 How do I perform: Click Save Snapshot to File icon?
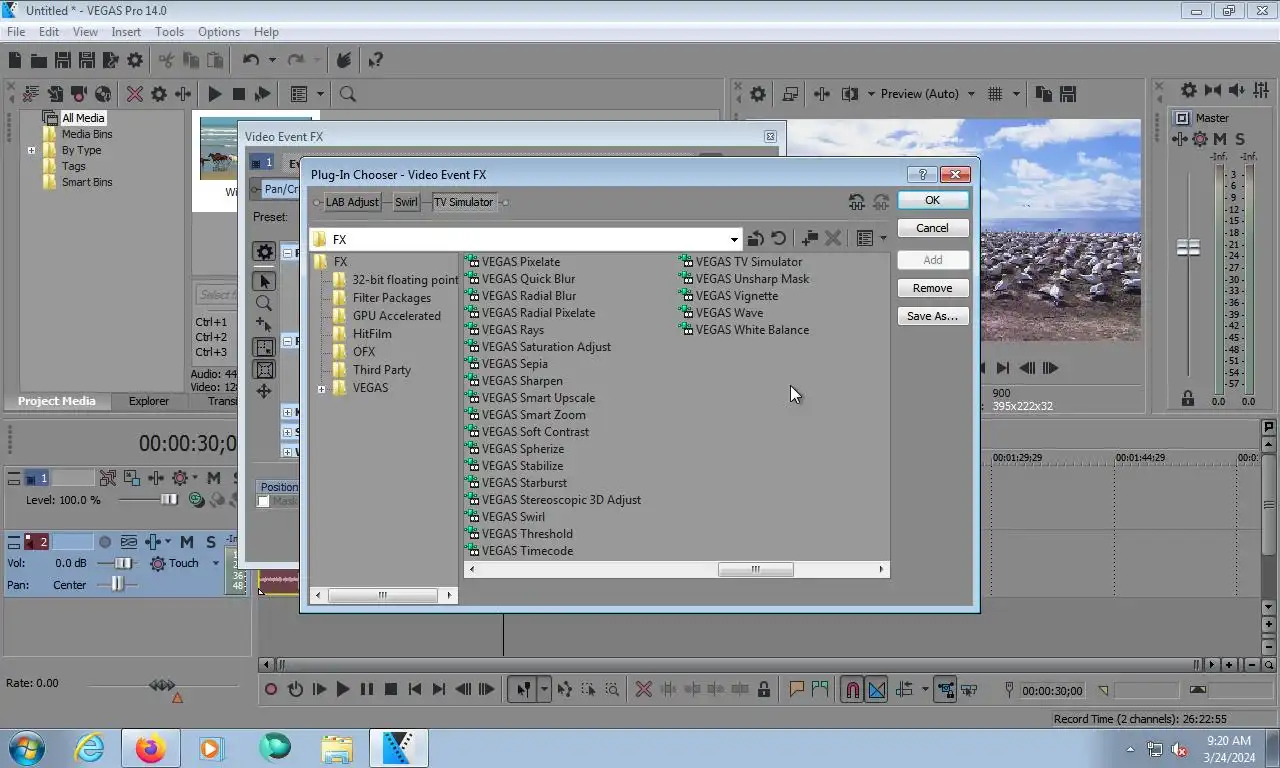click(1068, 94)
